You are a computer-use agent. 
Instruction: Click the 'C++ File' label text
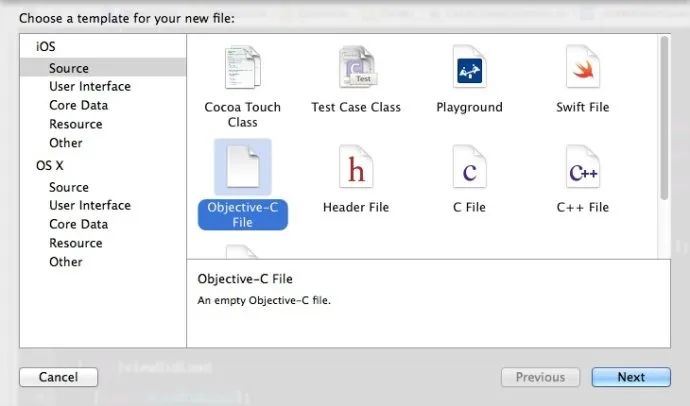[x=583, y=207]
